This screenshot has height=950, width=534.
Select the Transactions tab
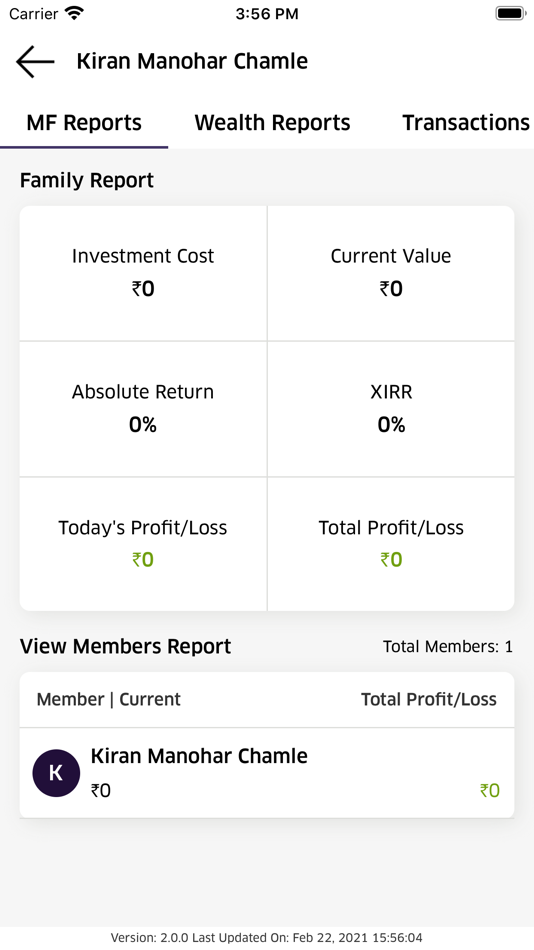(466, 122)
